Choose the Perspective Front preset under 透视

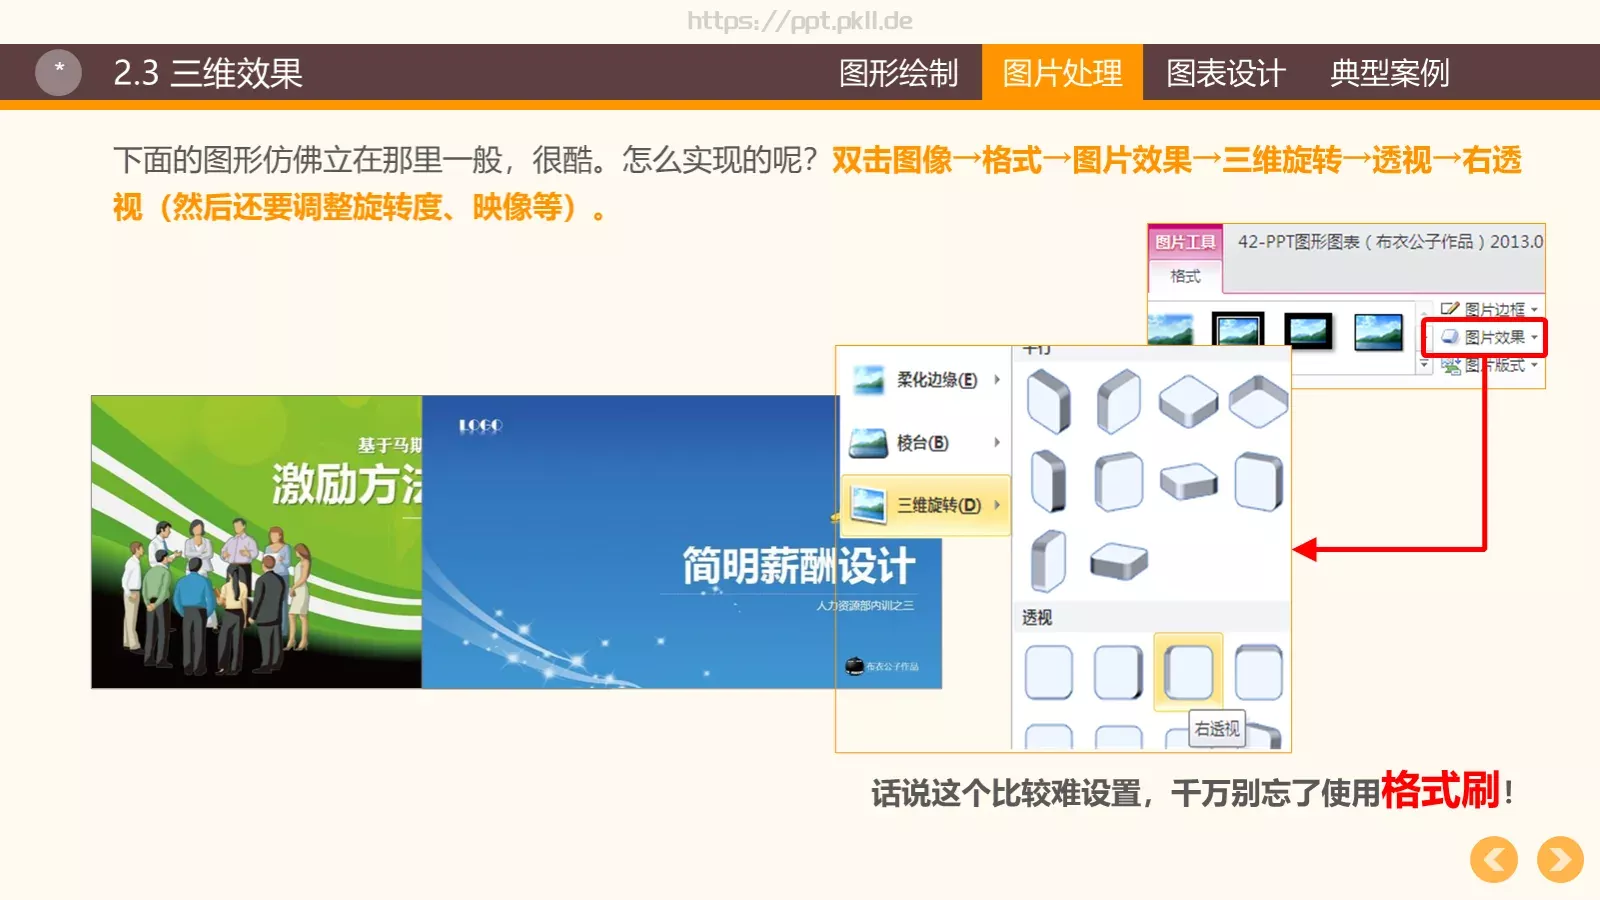click(x=1049, y=671)
